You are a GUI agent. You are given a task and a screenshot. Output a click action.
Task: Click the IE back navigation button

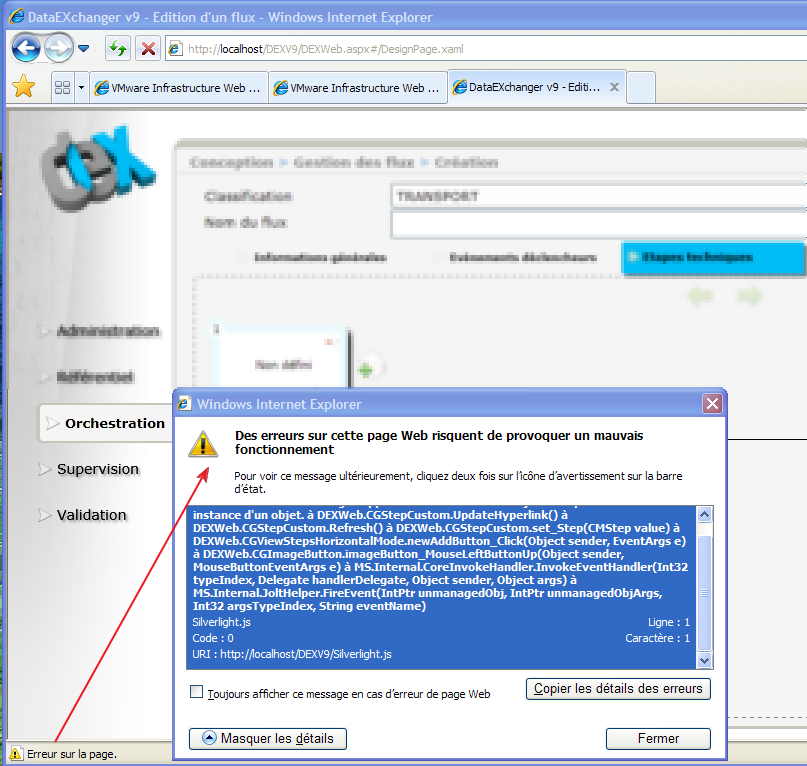[x=26, y=47]
